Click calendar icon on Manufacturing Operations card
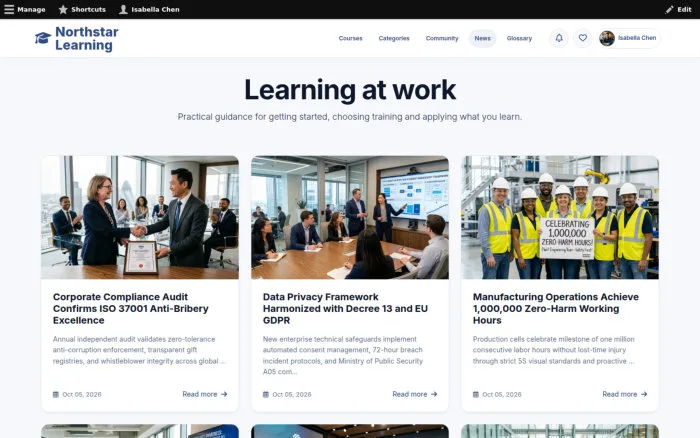 click(476, 394)
